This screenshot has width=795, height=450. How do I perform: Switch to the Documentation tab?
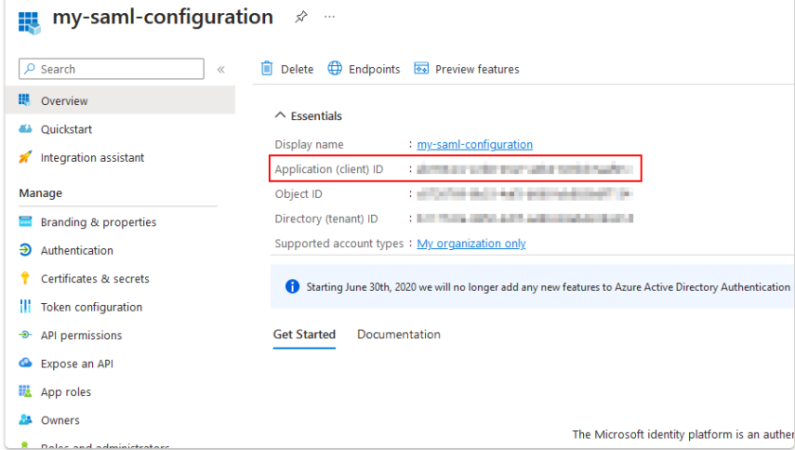pyautogui.click(x=399, y=334)
